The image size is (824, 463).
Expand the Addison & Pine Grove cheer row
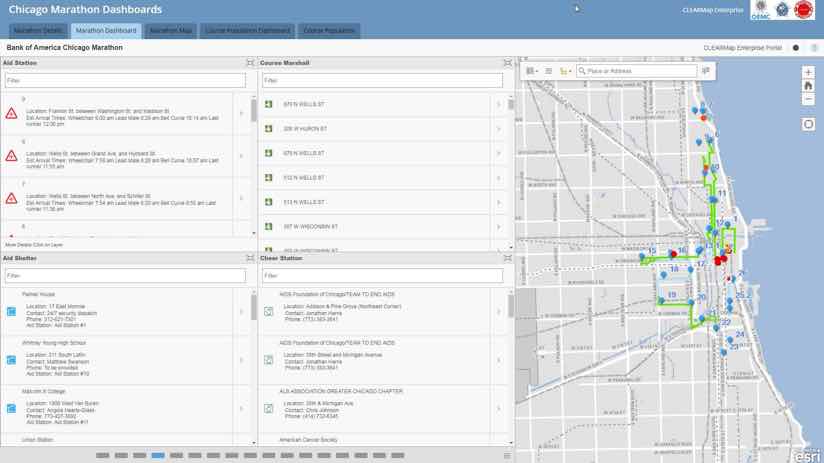499,312
